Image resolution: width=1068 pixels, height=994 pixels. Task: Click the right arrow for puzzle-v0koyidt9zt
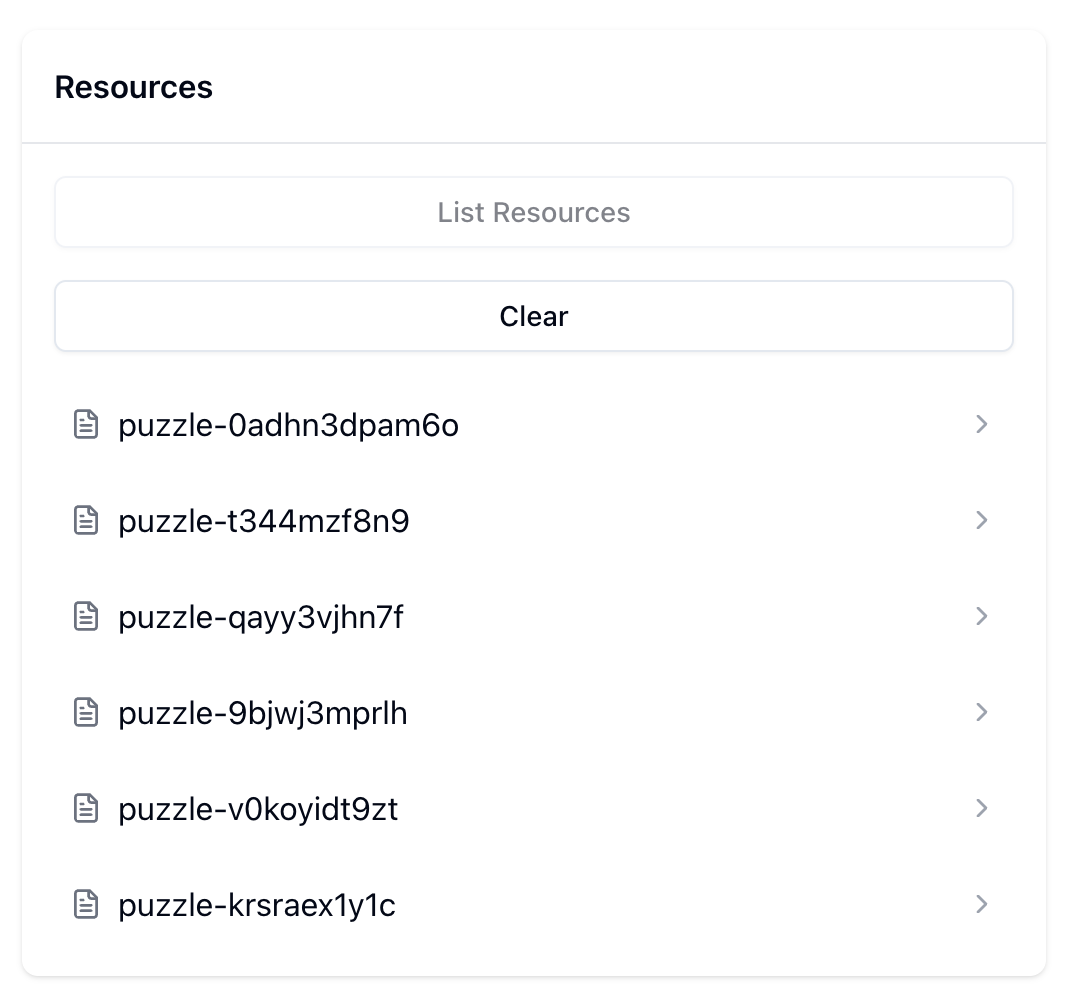click(981, 808)
